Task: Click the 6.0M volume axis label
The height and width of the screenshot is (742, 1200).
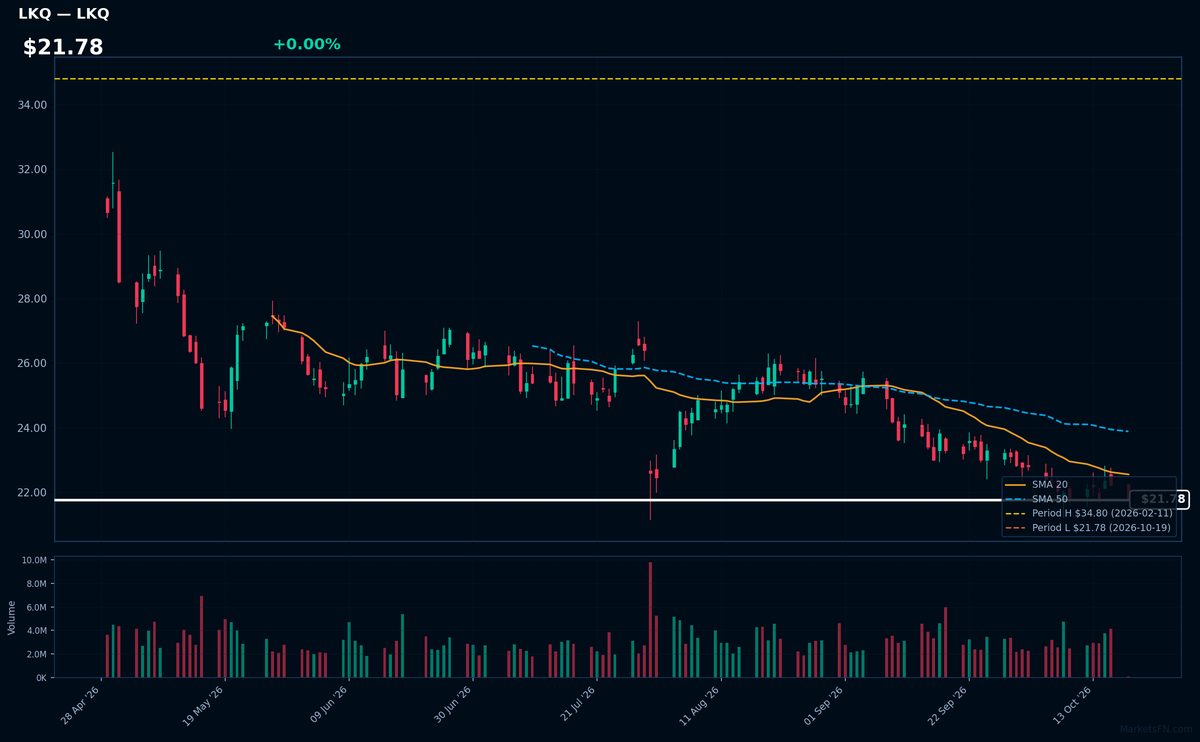Action: point(37,608)
